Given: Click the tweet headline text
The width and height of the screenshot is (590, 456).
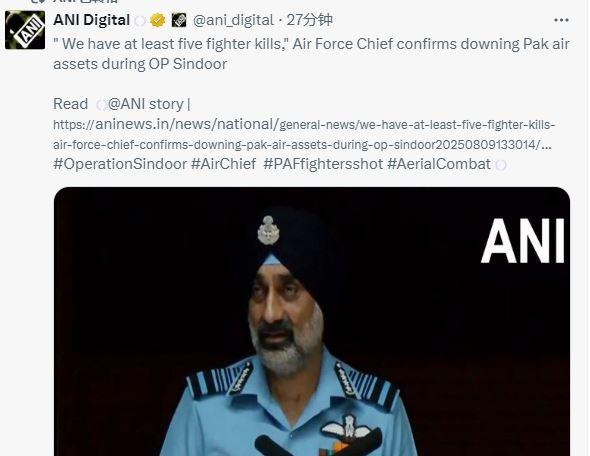Looking at the screenshot, I should 311,54.
